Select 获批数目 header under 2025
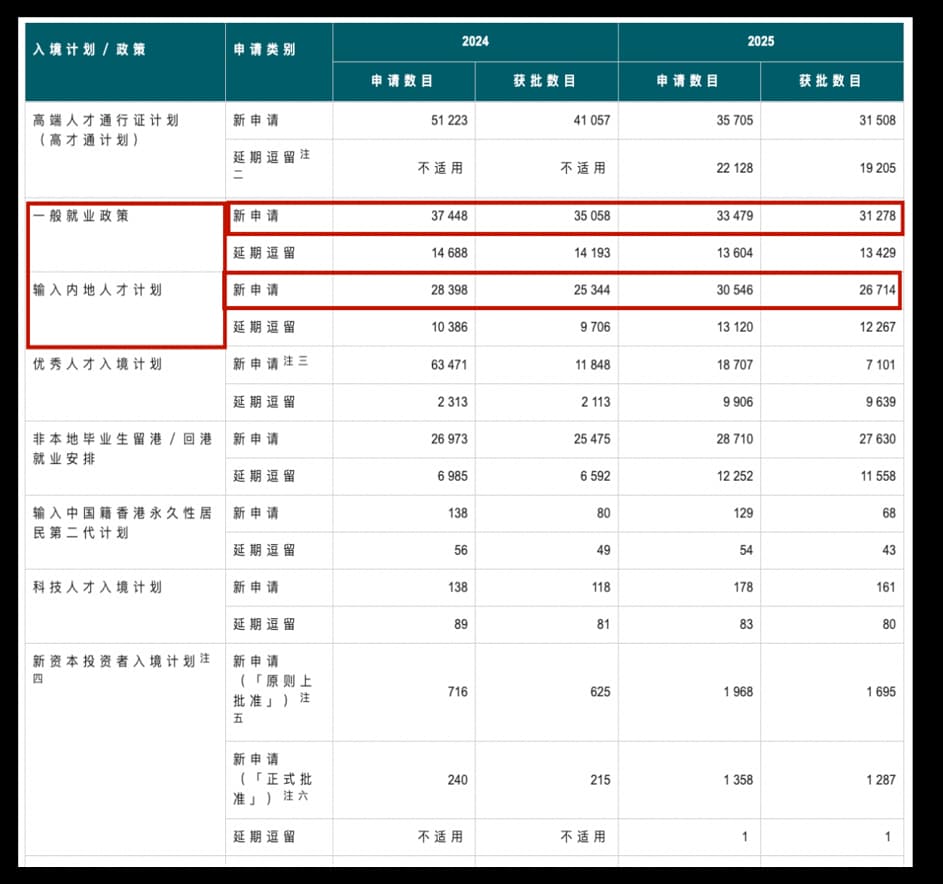 click(x=830, y=81)
